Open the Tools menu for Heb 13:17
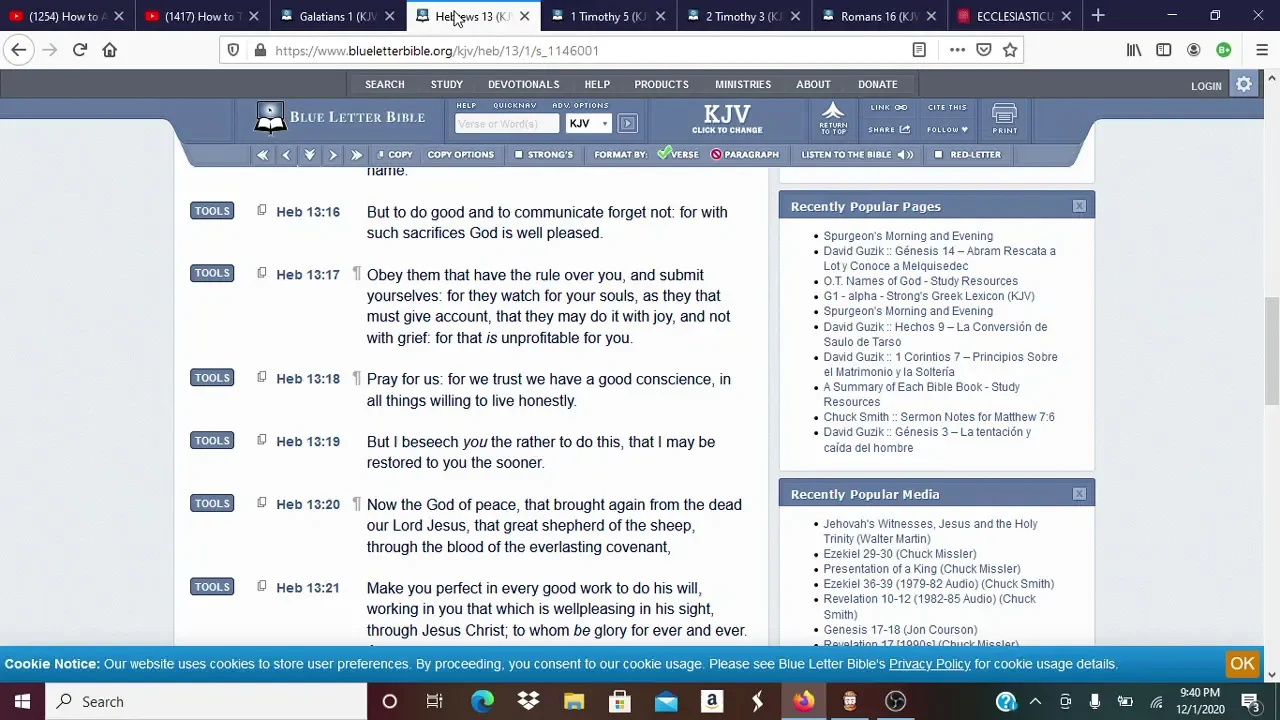Viewport: 1280px width, 720px height. pos(212,273)
